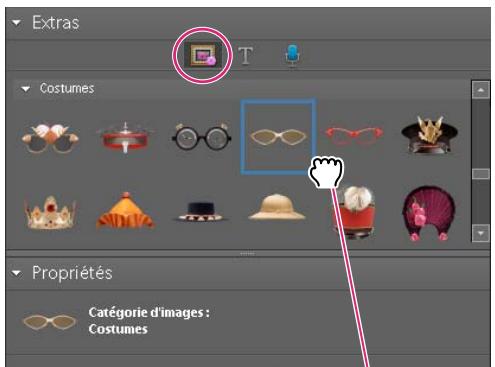This screenshot has width=495, height=367.
Task: Select the Graphics extras icon
Action: [x=202, y=55]
